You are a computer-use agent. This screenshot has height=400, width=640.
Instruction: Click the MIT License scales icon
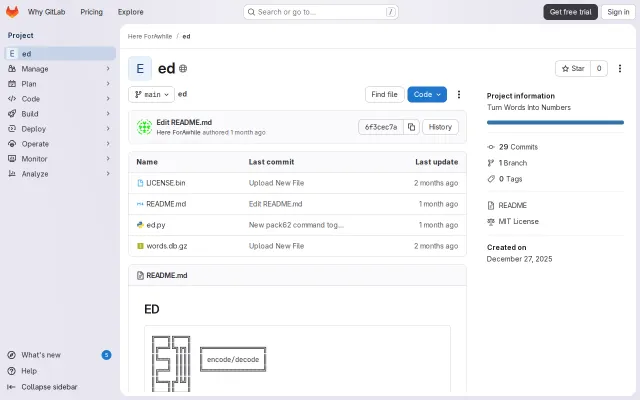click(x=491, y=221)
